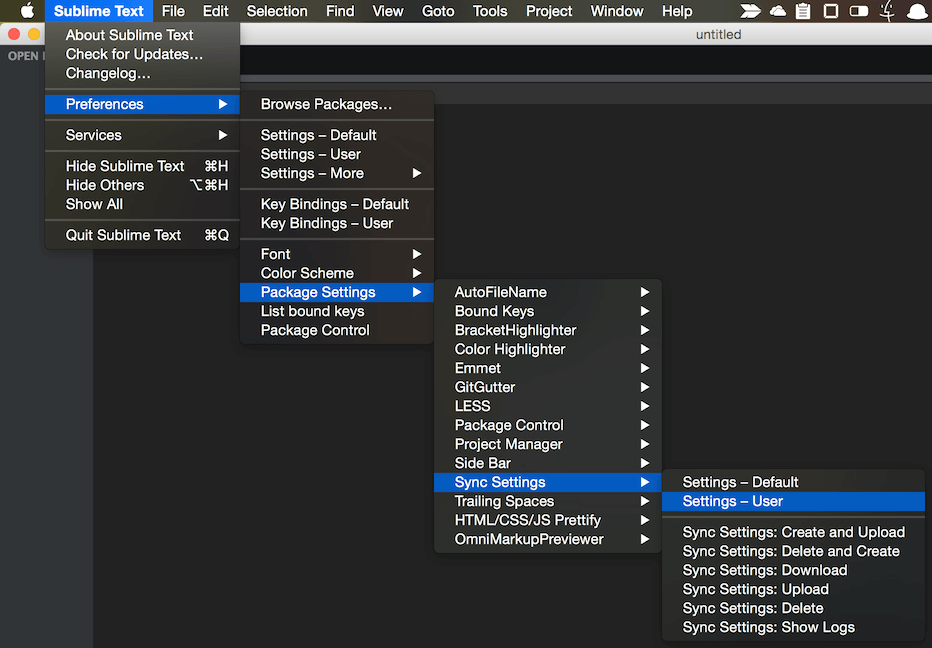Expand the Bound Keys package settings
The image size is (932, 648).
548,311
